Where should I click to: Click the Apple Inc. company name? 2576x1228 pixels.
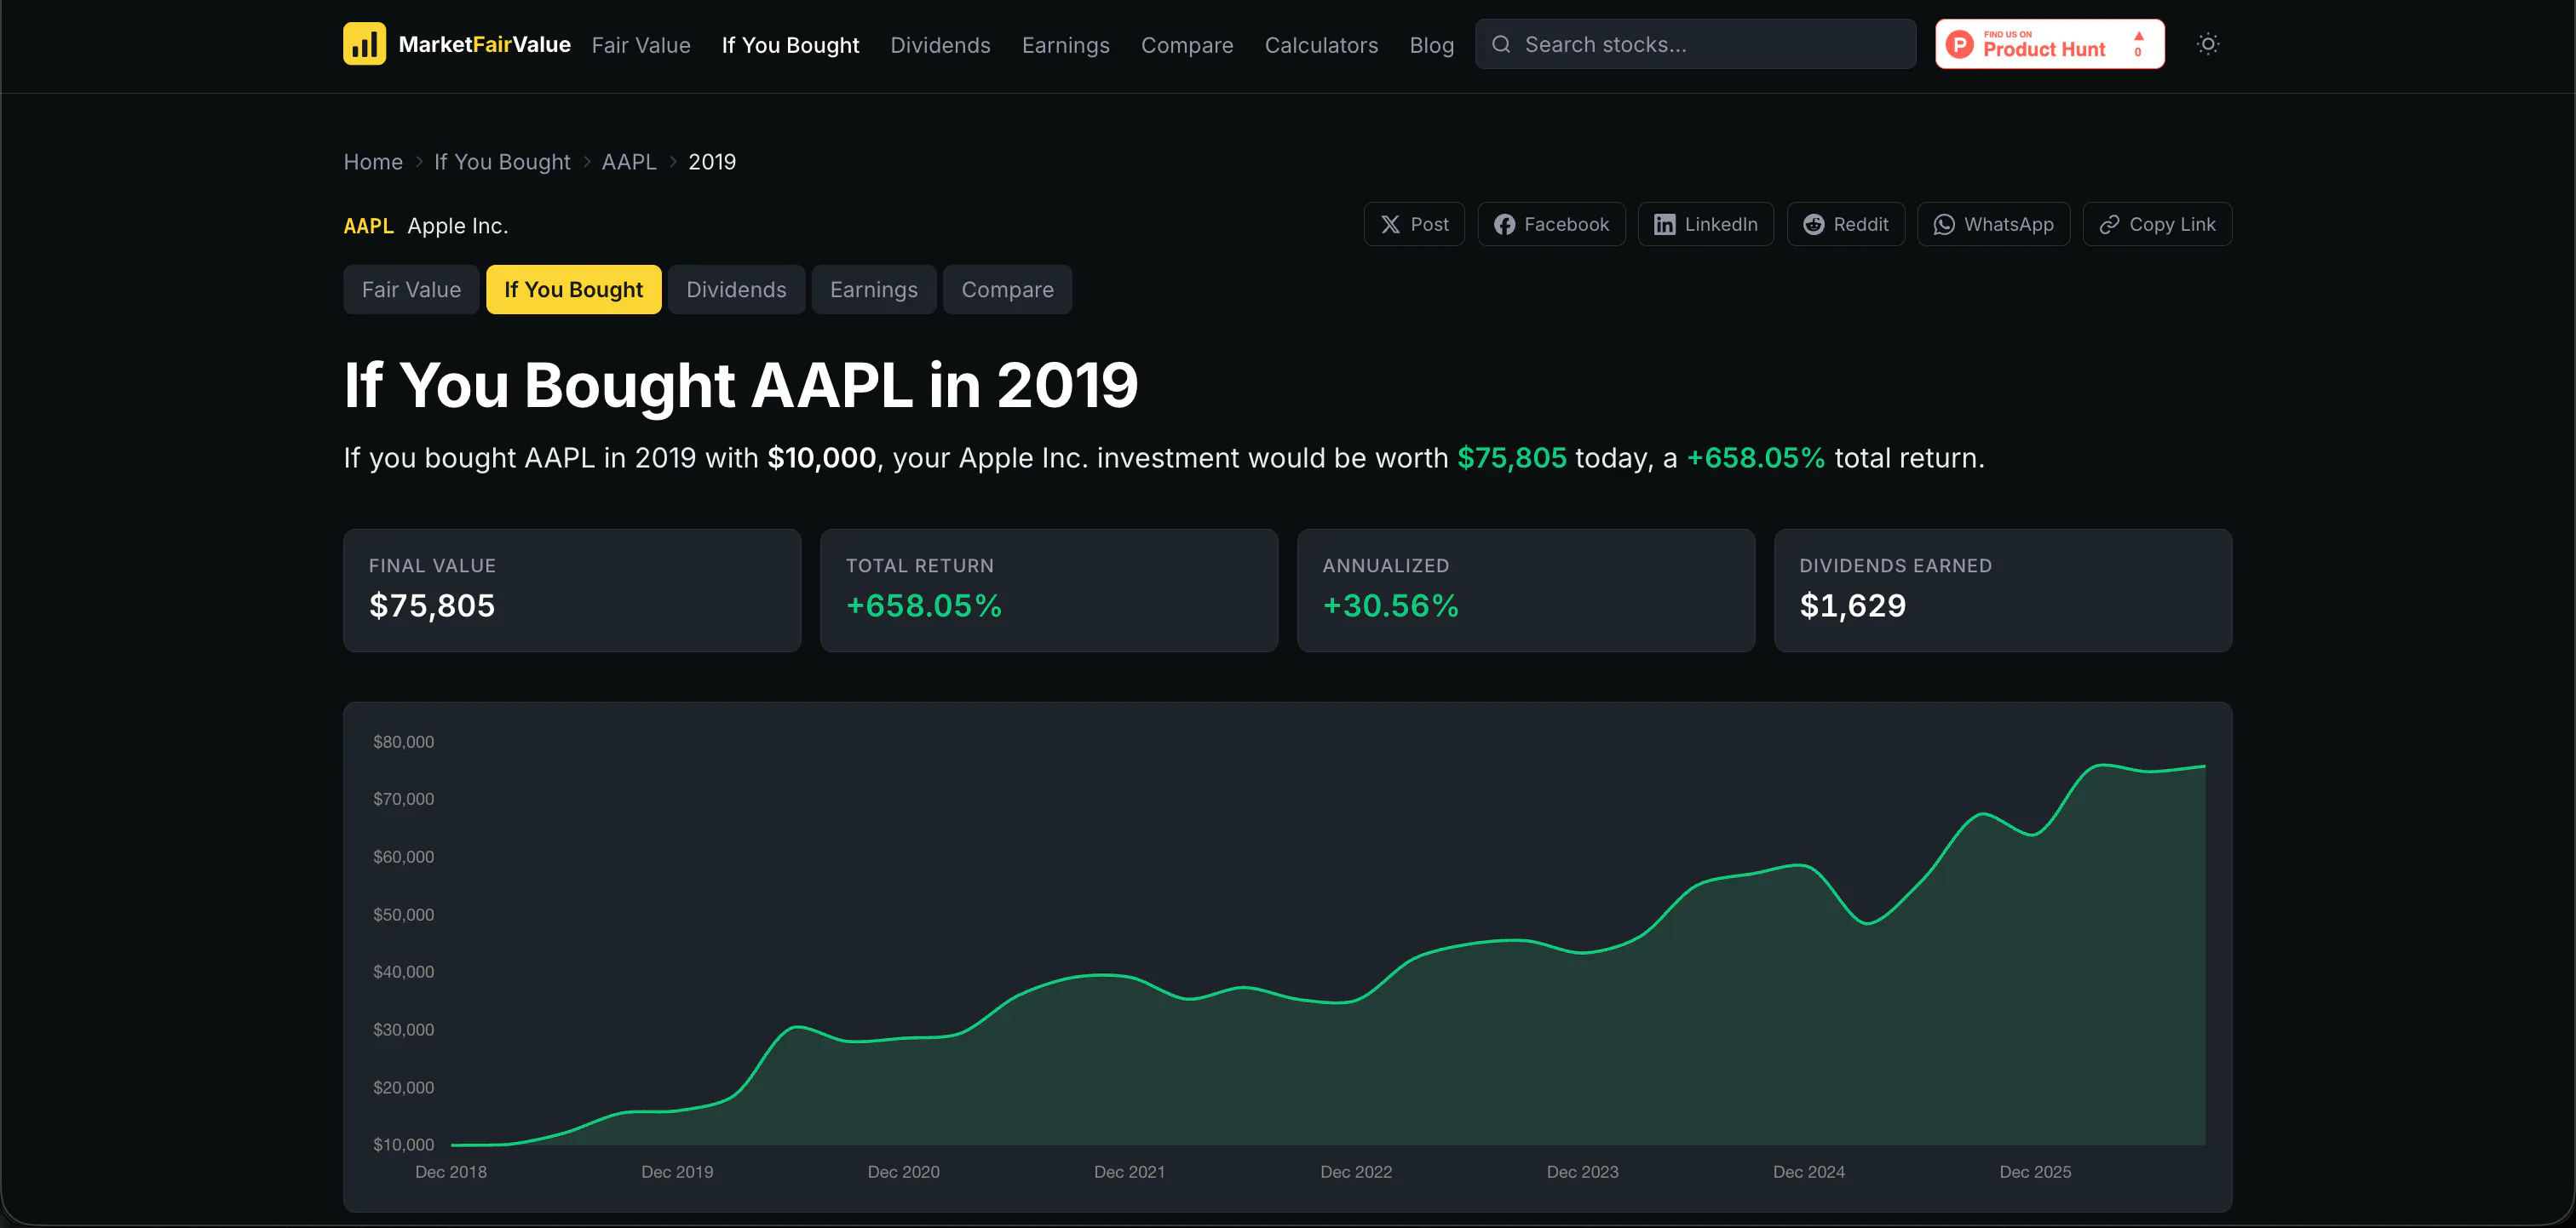pos(457,226)
